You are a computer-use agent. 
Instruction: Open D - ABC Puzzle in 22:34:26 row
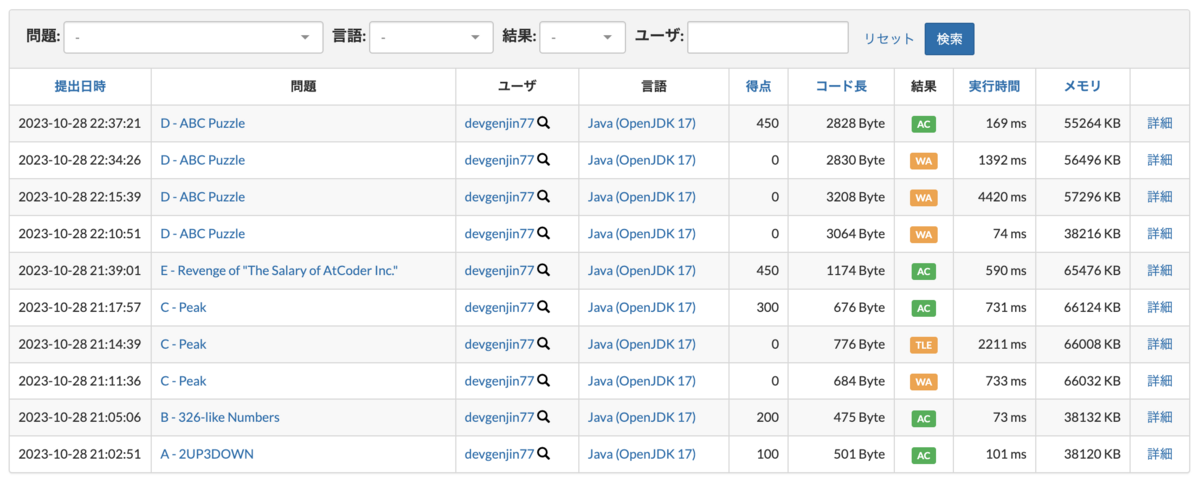point(202,160)
